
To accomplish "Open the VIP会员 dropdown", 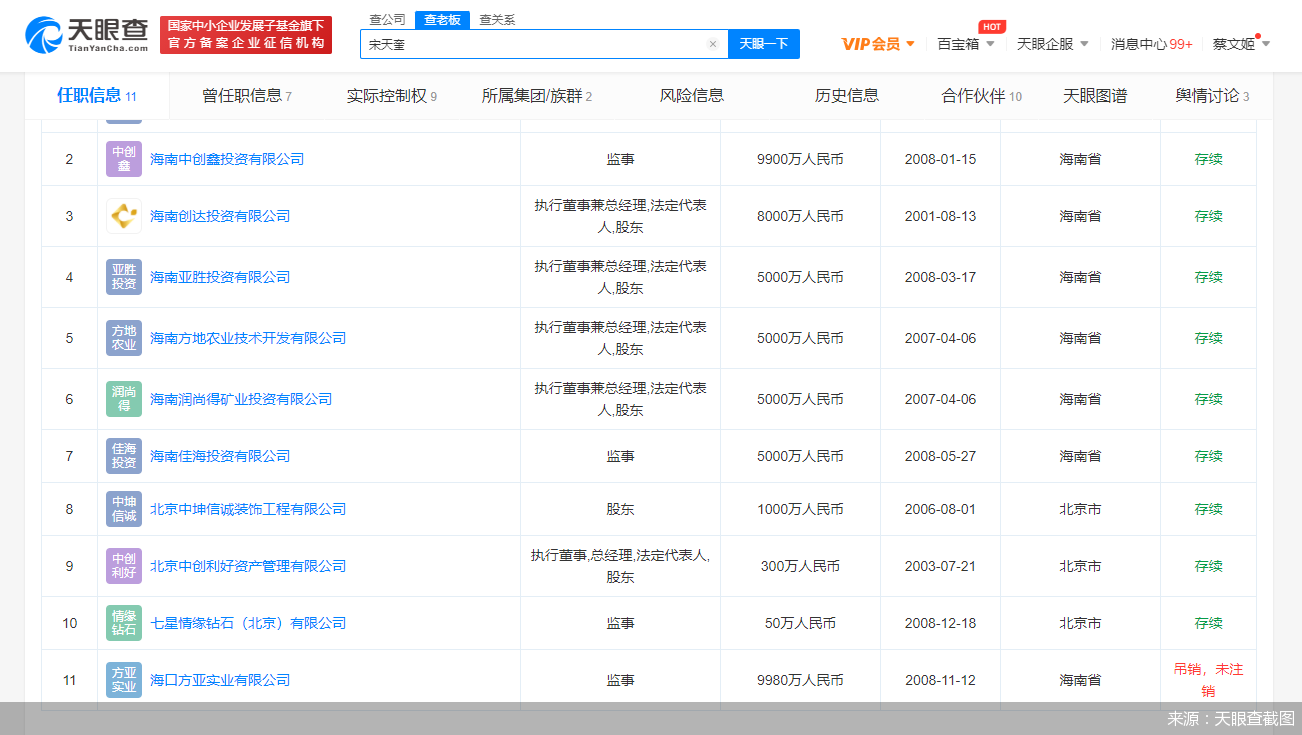I will (x=877, y=44).
